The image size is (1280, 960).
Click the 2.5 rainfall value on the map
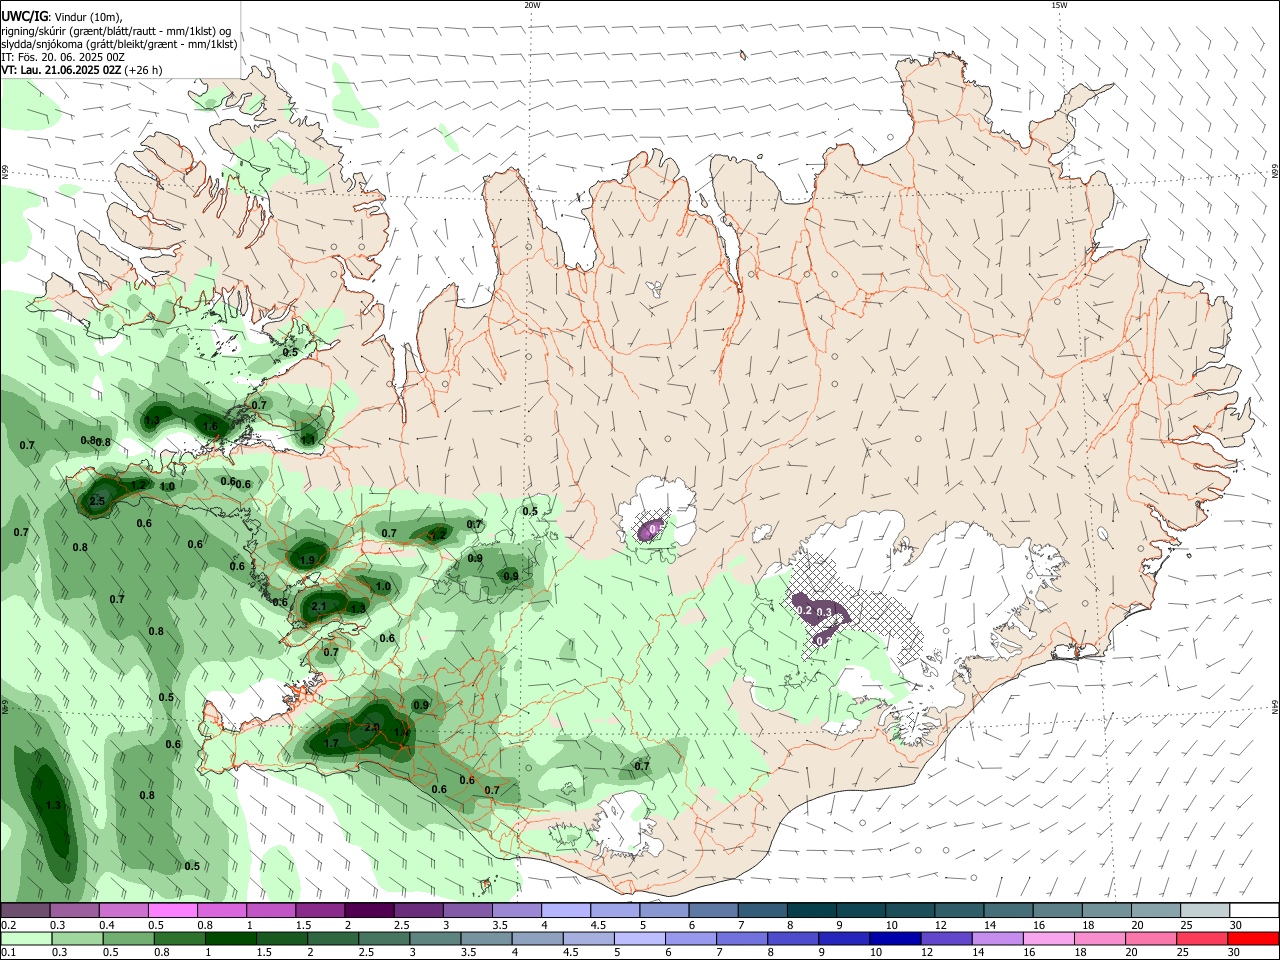97,501
